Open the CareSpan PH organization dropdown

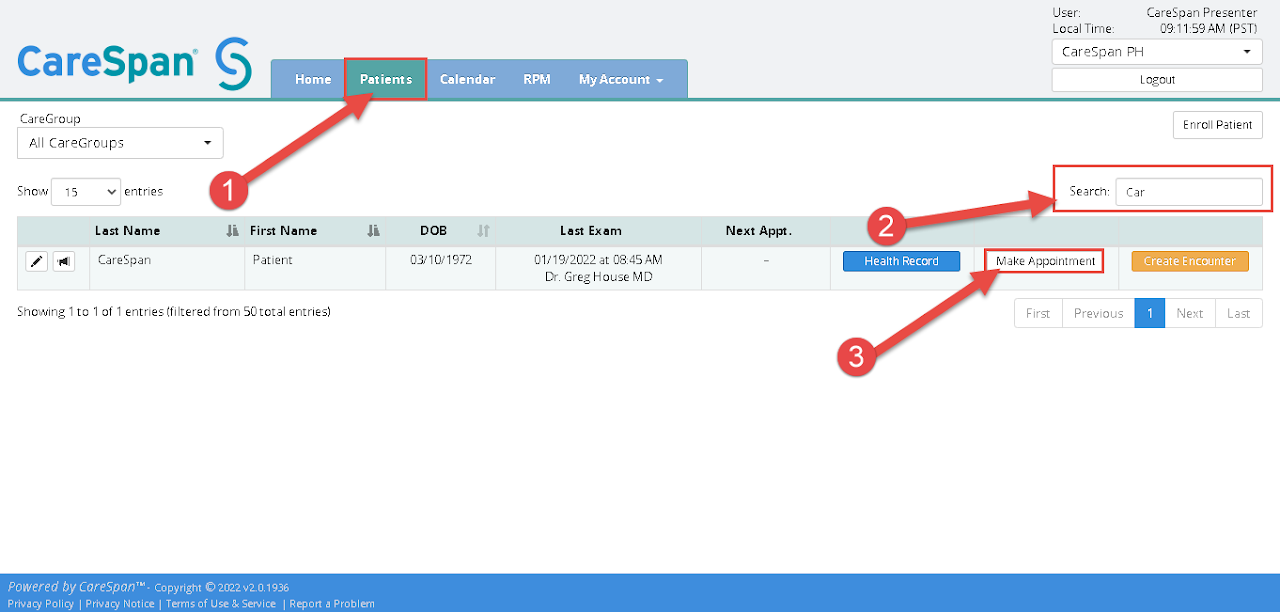coord(1157,52)
